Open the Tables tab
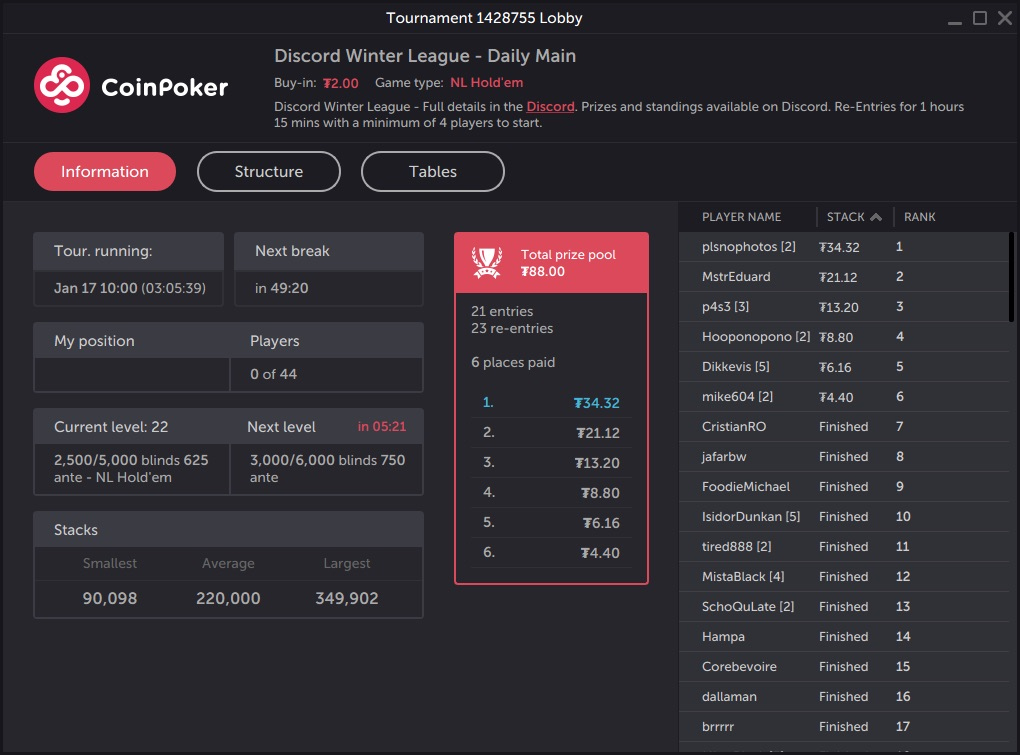1020x755 pixels. (432, 171)
